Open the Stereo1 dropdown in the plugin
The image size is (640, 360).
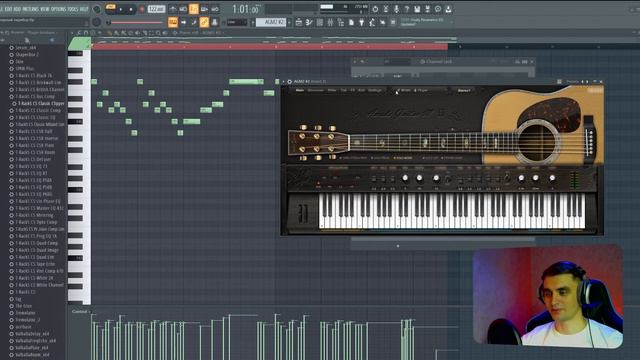click(x=464, y=90)
